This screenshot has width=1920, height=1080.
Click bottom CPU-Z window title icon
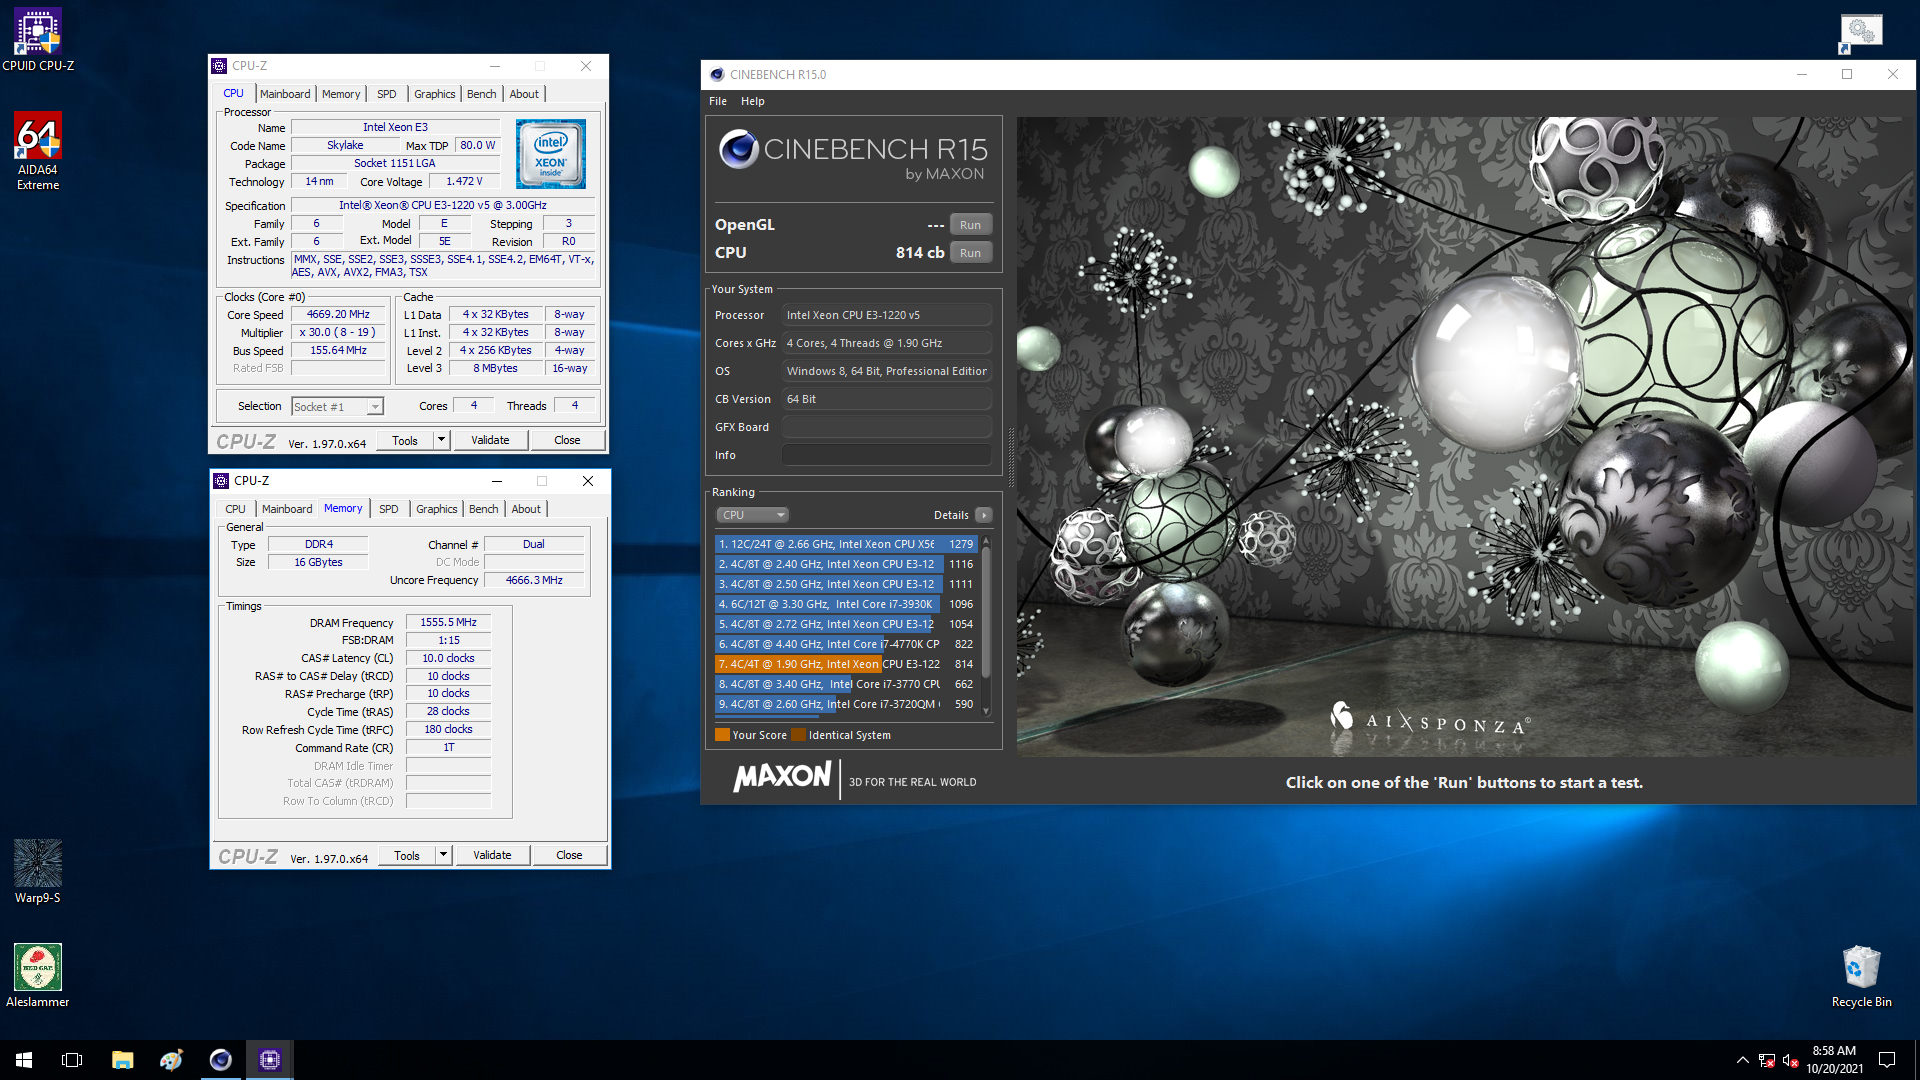click(x=221, y=481)
